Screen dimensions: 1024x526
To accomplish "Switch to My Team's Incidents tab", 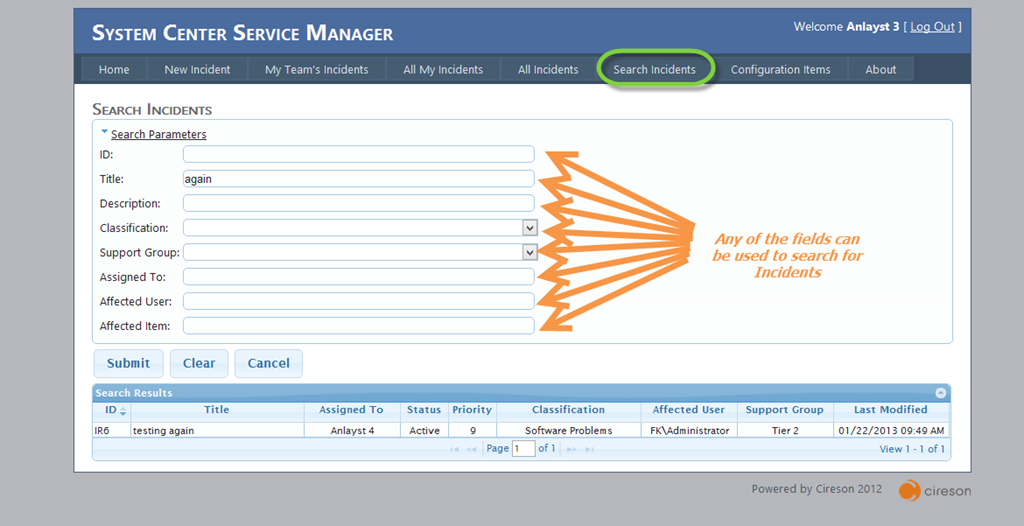I will click(x=316, y=70).
